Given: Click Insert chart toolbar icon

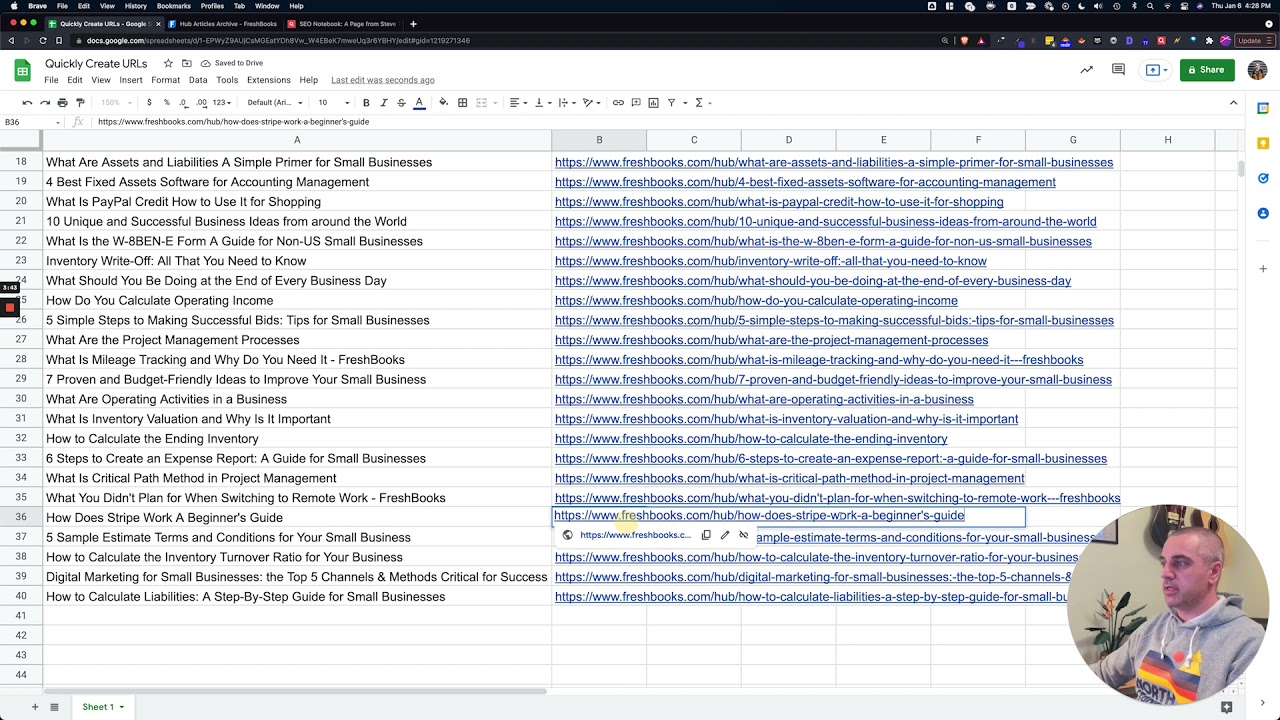Looking at the screenshot, I should point(653,102).
